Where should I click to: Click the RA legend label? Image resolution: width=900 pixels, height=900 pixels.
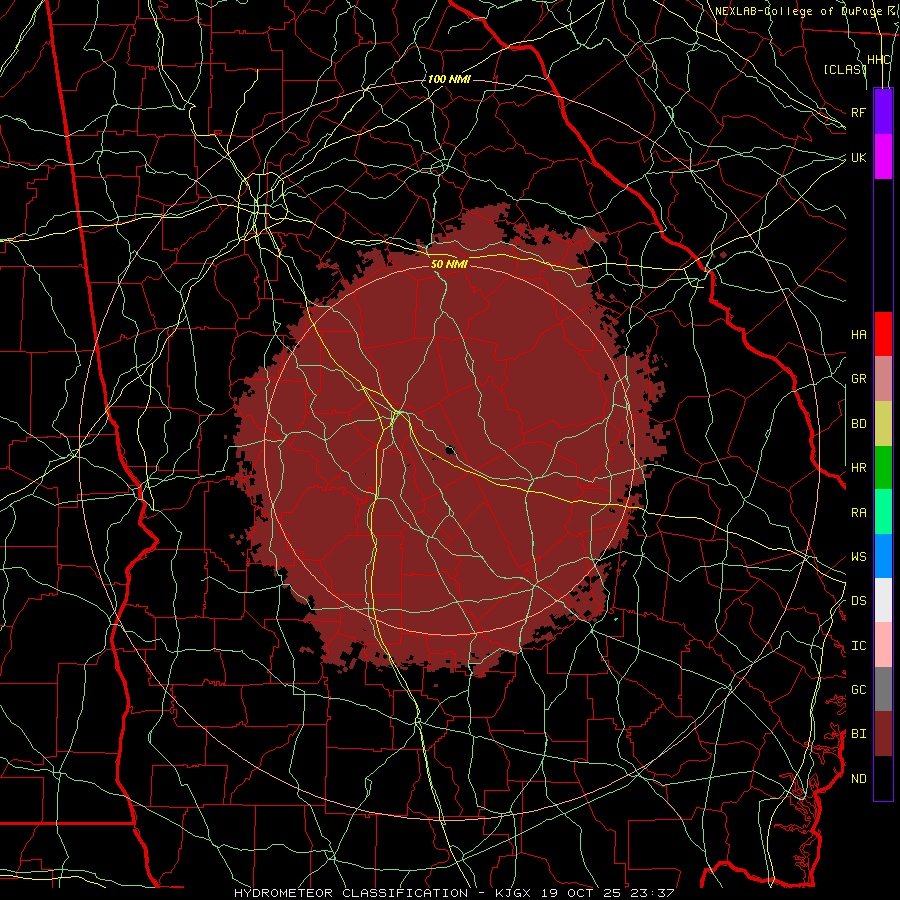pos(859,513)
